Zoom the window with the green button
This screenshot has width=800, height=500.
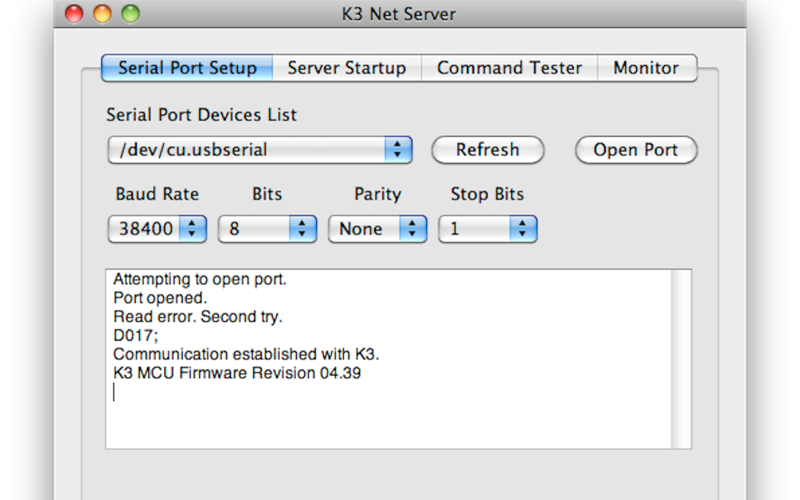pos(130,14)
